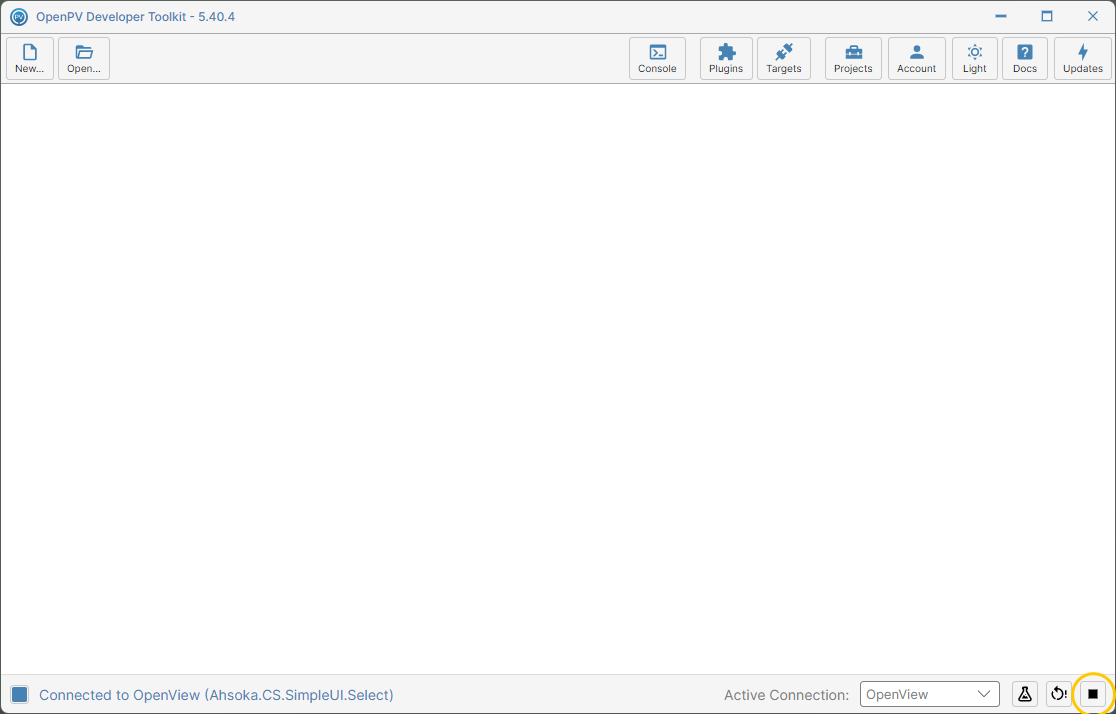Maximize the OpenPV Developer Toolkit window
Image resolution: width=1116 pixels, height=714 pixels.
[1047, 16]
